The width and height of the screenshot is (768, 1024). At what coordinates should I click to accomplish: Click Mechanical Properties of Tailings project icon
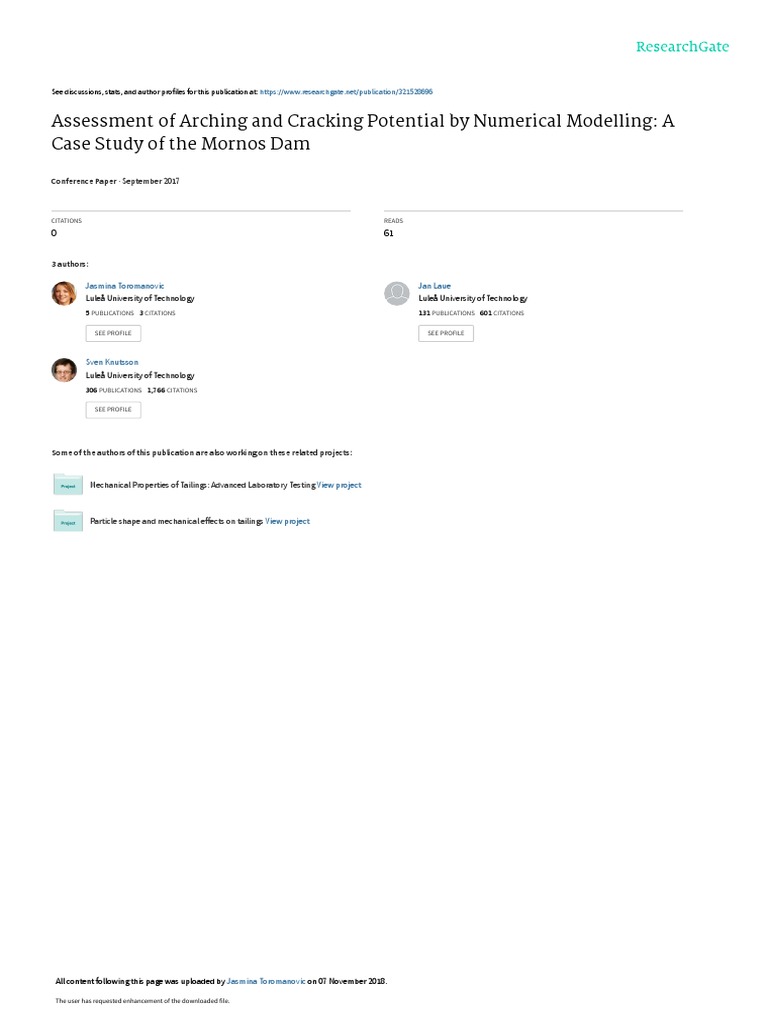pyautogui.click(x=68, y=485)
